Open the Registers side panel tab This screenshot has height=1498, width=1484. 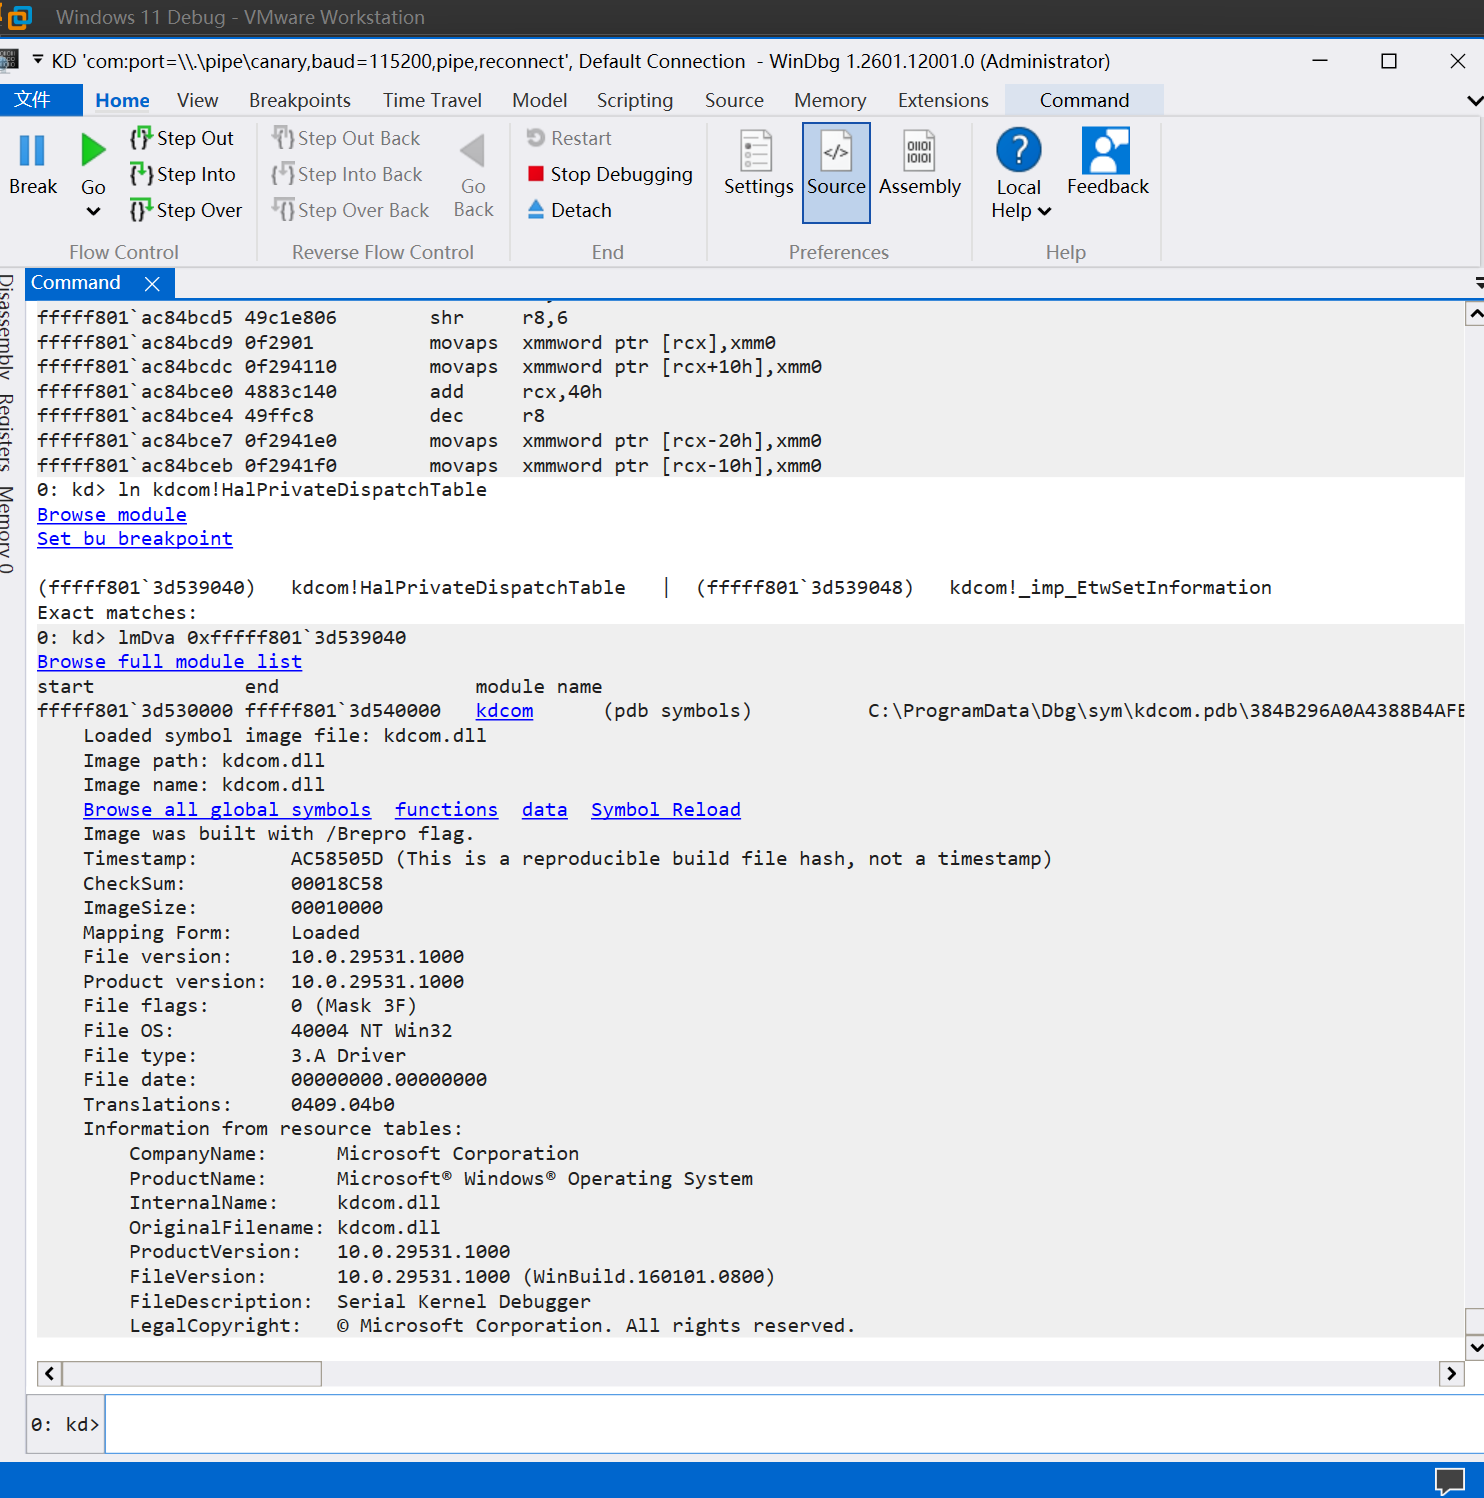coord(7,432)
